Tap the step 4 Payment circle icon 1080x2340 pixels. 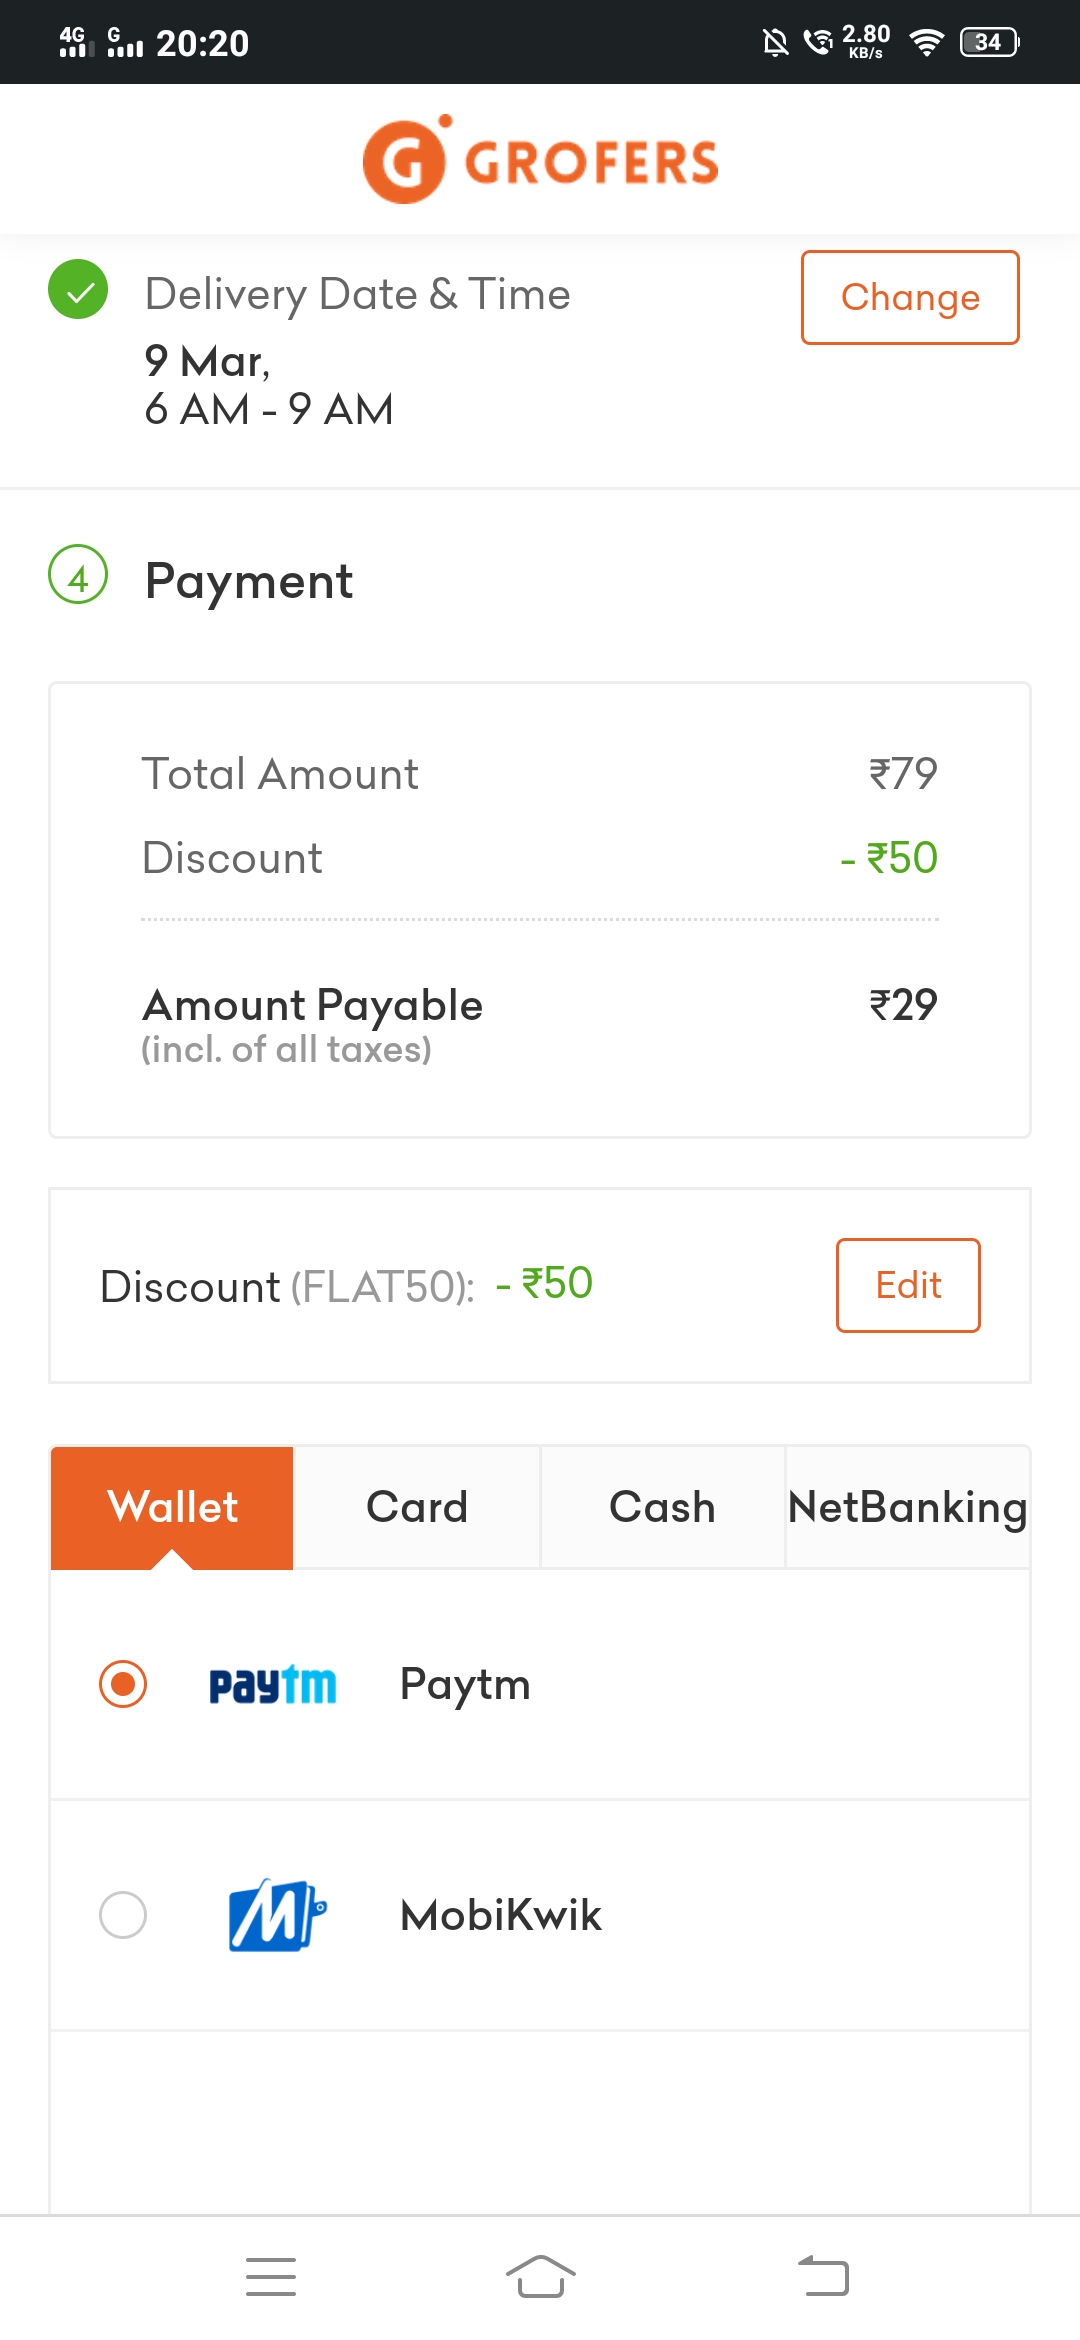78,574
